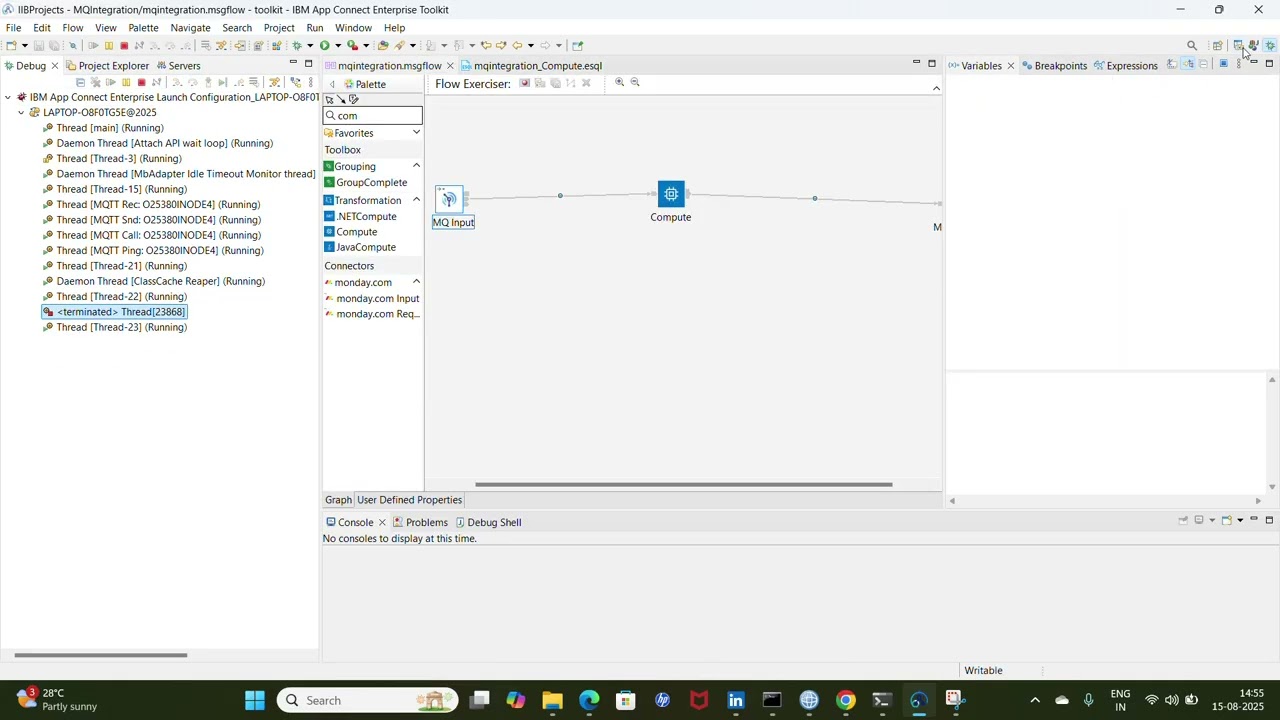Collapse the Palette using the left arrow

tap(332, 84)
